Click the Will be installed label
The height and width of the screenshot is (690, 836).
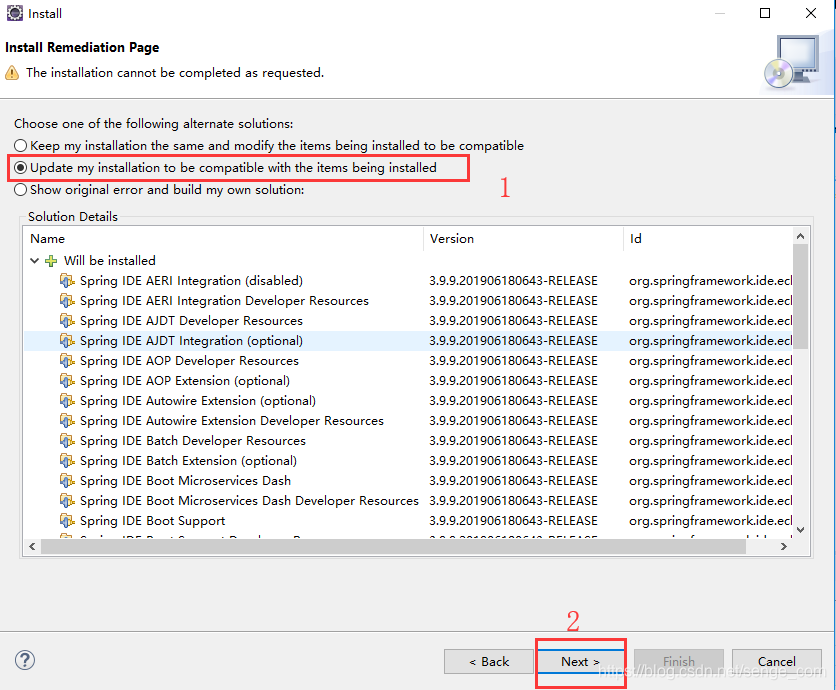[110, 261]
